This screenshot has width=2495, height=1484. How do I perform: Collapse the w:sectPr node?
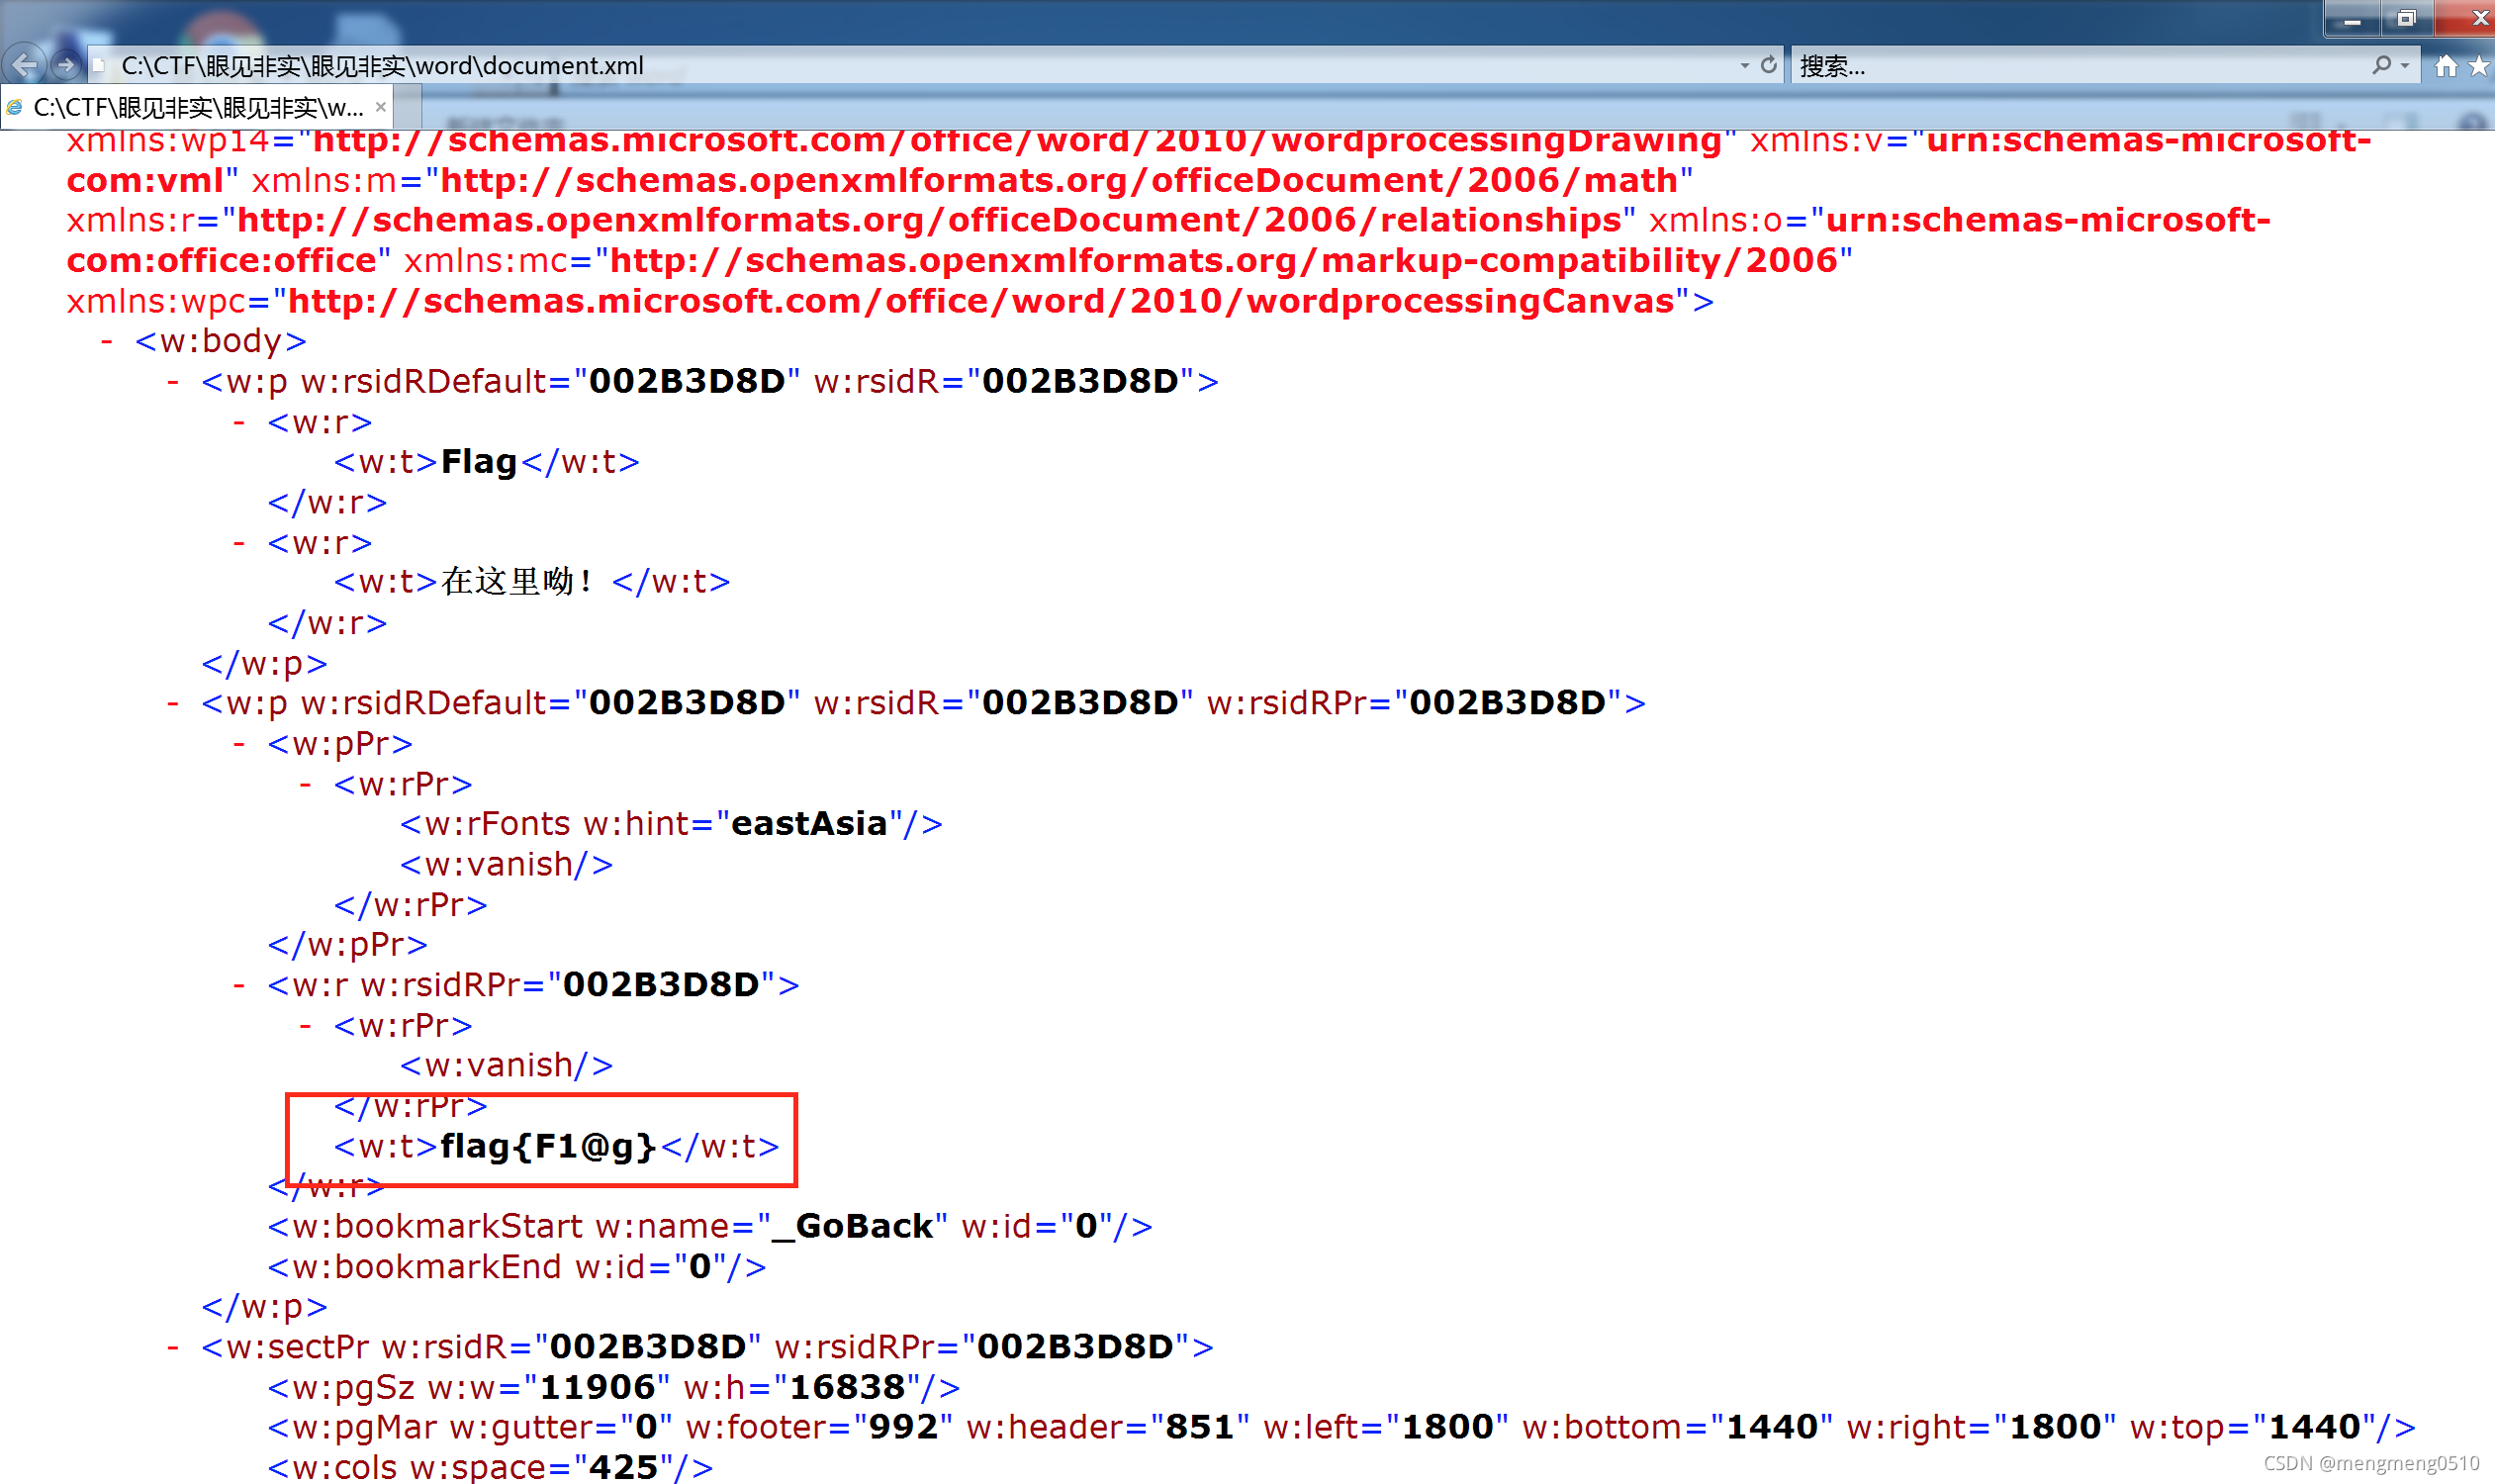pyautogui.click(x=173, y=1347)
